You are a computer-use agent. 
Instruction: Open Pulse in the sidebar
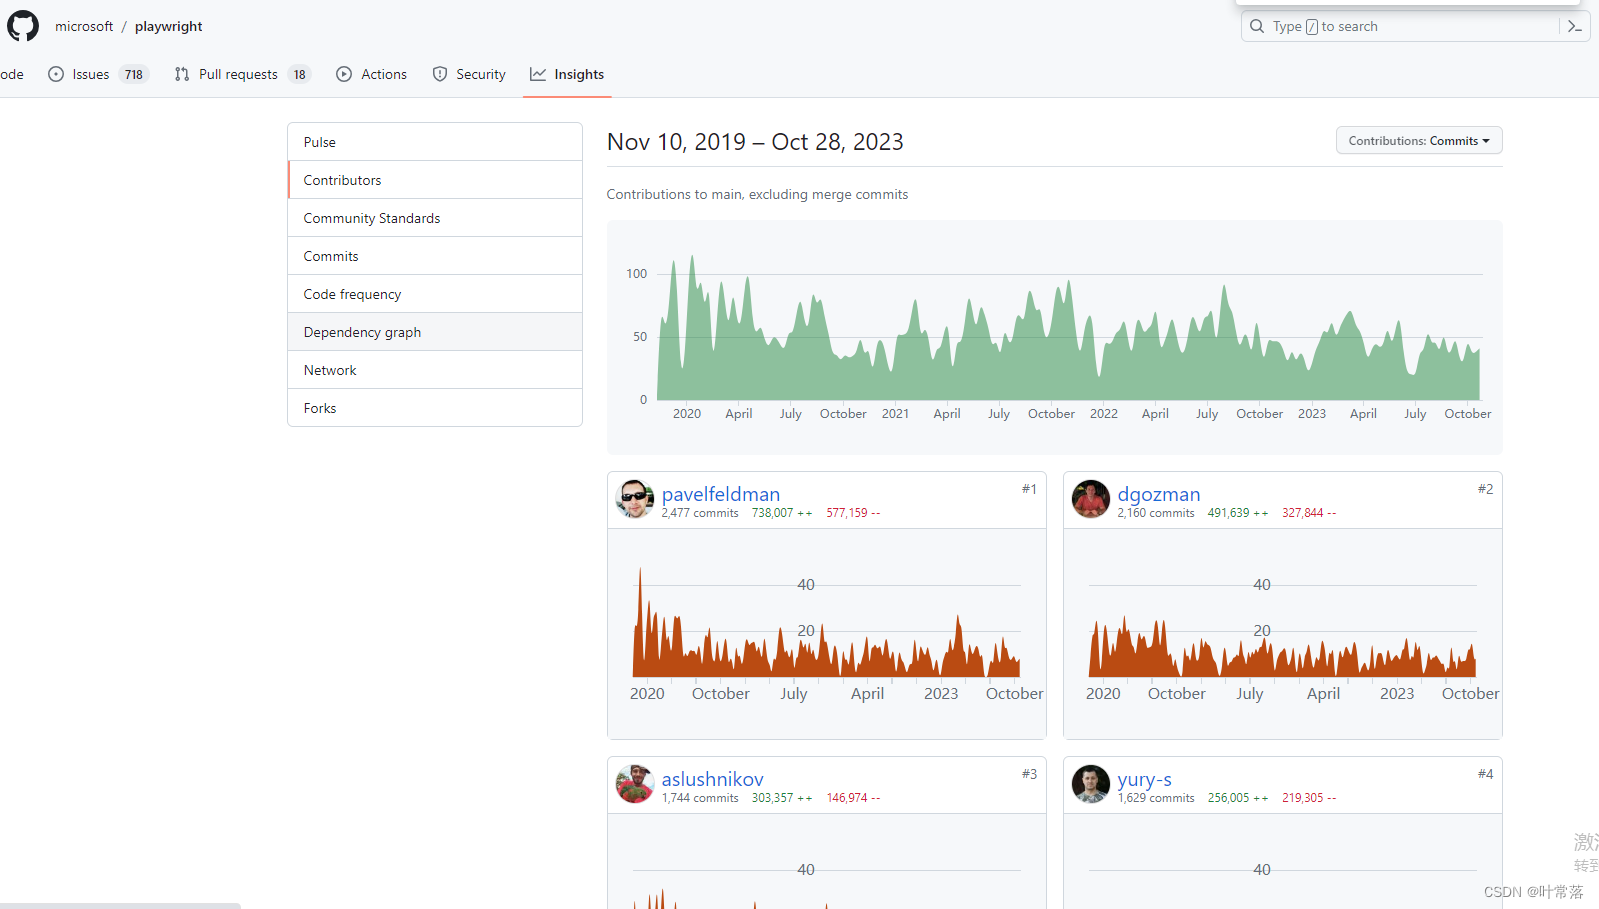tap(435, 142)
